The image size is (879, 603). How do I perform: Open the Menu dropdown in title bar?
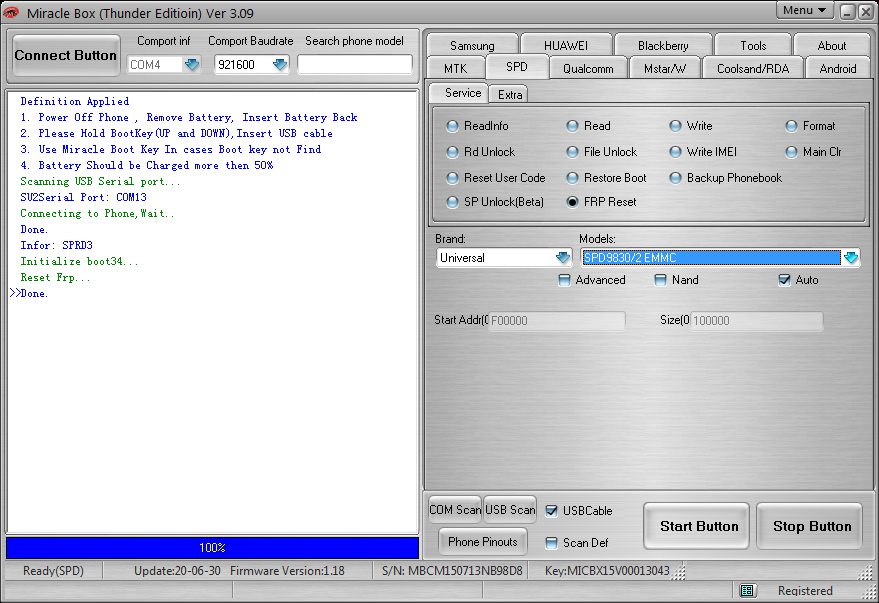[804, 10]
